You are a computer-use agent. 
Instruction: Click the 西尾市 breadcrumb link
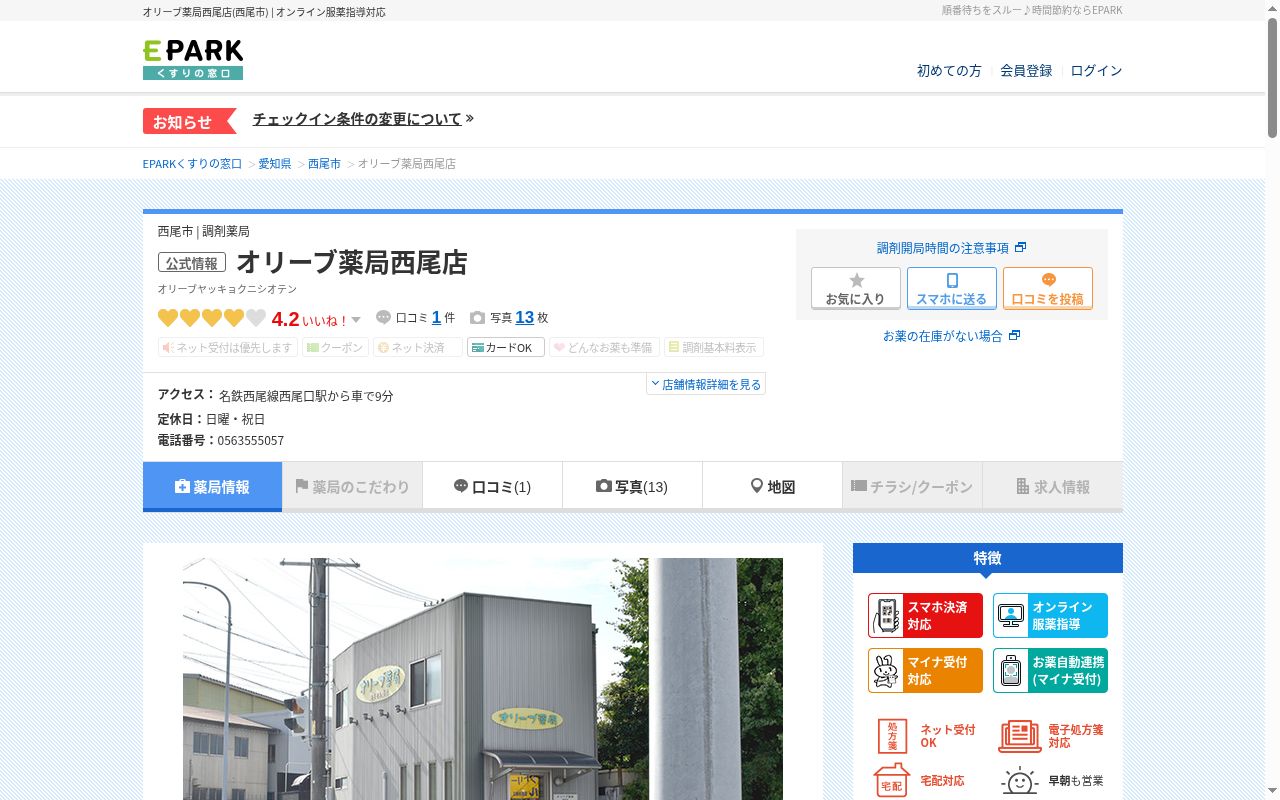tap(324, 163)
